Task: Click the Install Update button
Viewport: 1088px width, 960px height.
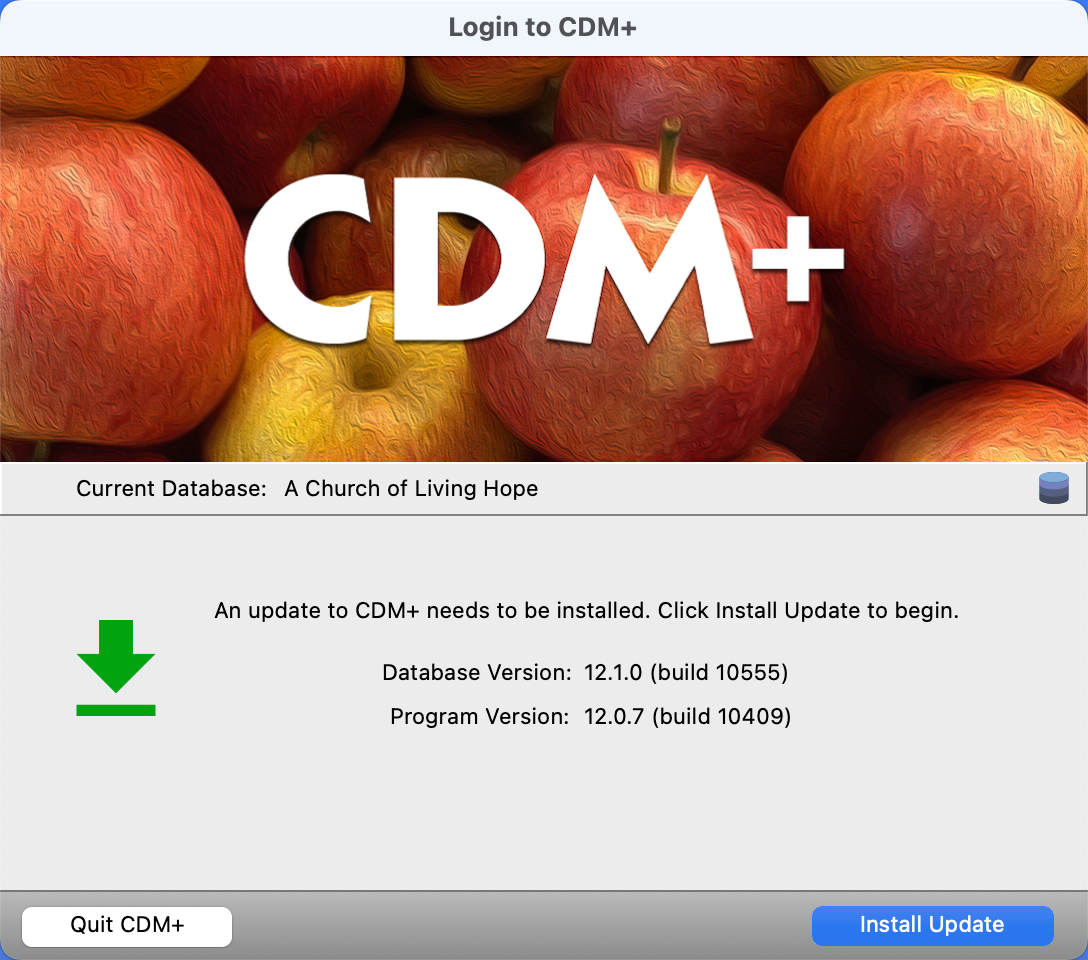Action: tap(933, 925)
